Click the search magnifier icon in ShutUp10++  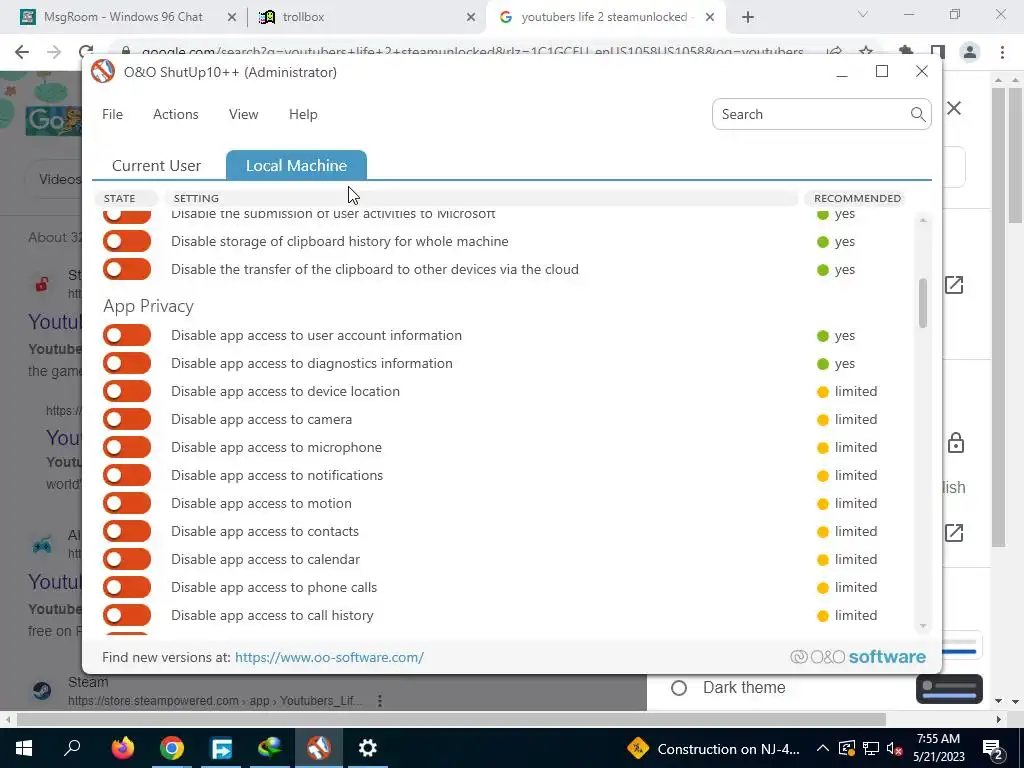(x=917, y=114)
